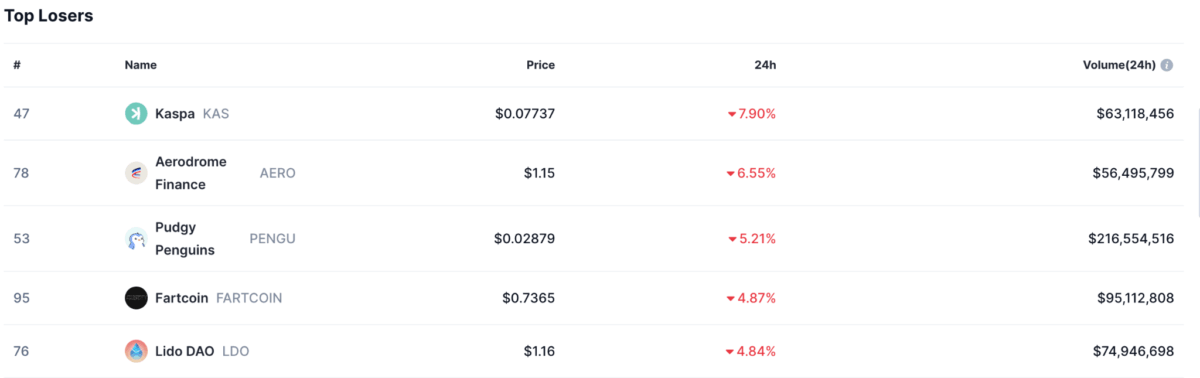Sort by the Price column header
1200x378 pixels.
540,65
